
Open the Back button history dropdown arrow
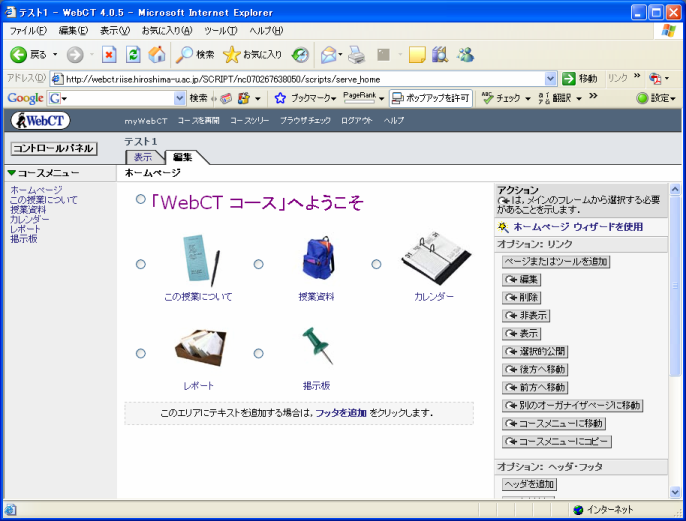[x=55, y=55]
